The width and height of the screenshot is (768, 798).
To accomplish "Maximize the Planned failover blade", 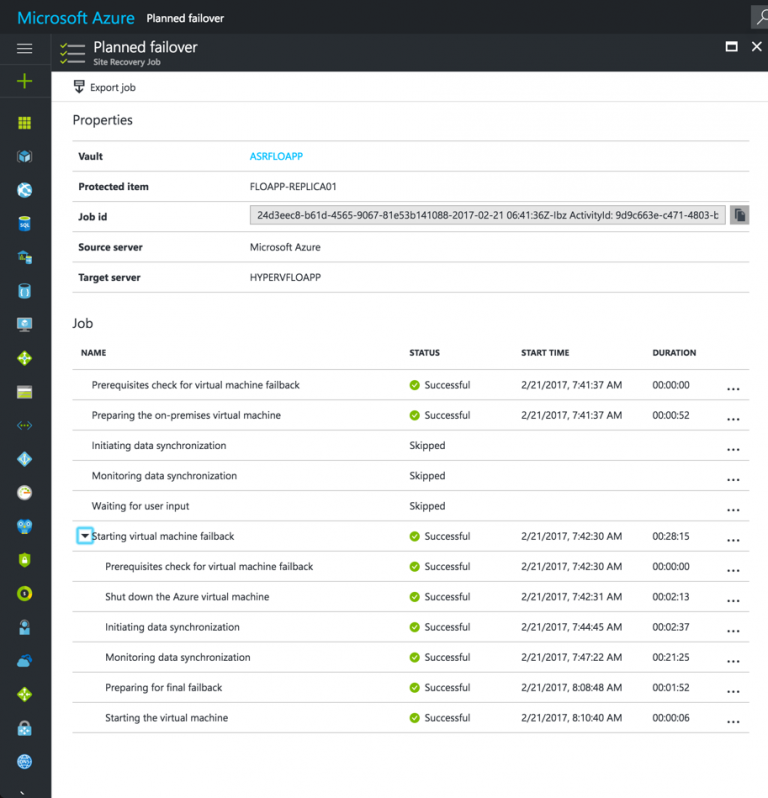I will point(731,47).
